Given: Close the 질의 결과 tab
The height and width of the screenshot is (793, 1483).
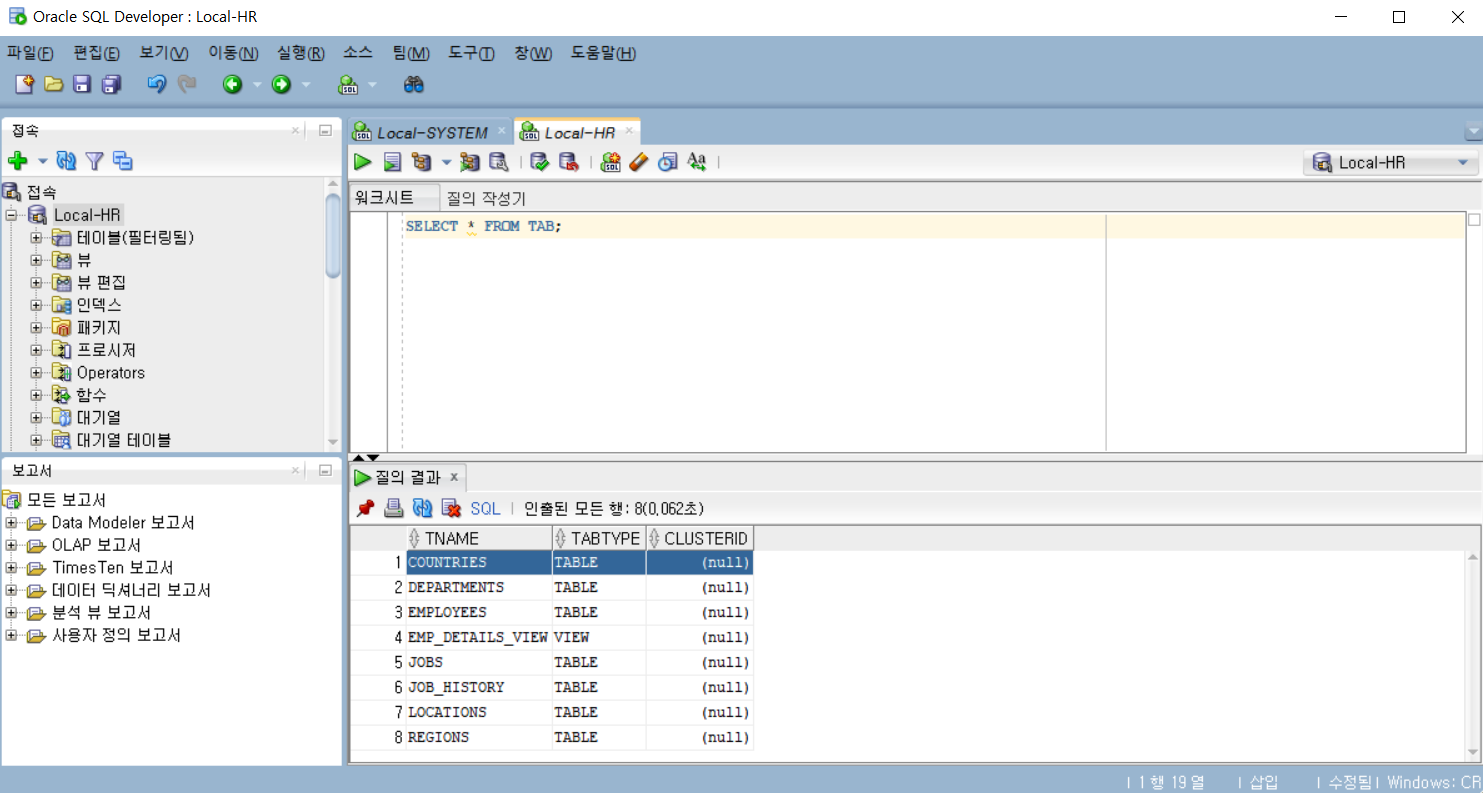Looking at the screenshot, I should pos(453,477).
